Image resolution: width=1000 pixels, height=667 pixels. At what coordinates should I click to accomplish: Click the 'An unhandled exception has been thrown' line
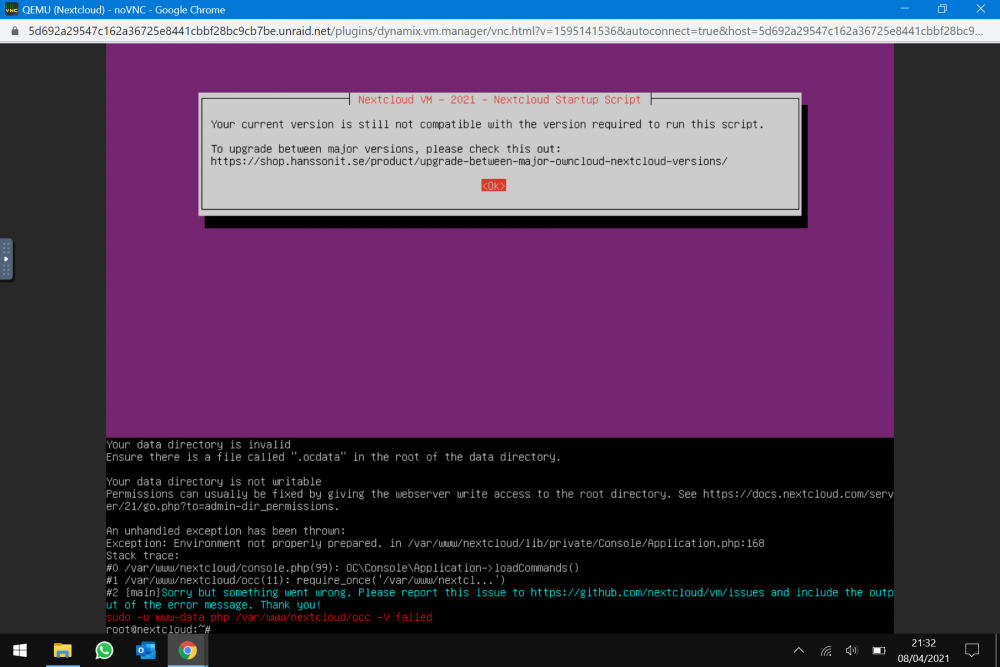(226, 531)
